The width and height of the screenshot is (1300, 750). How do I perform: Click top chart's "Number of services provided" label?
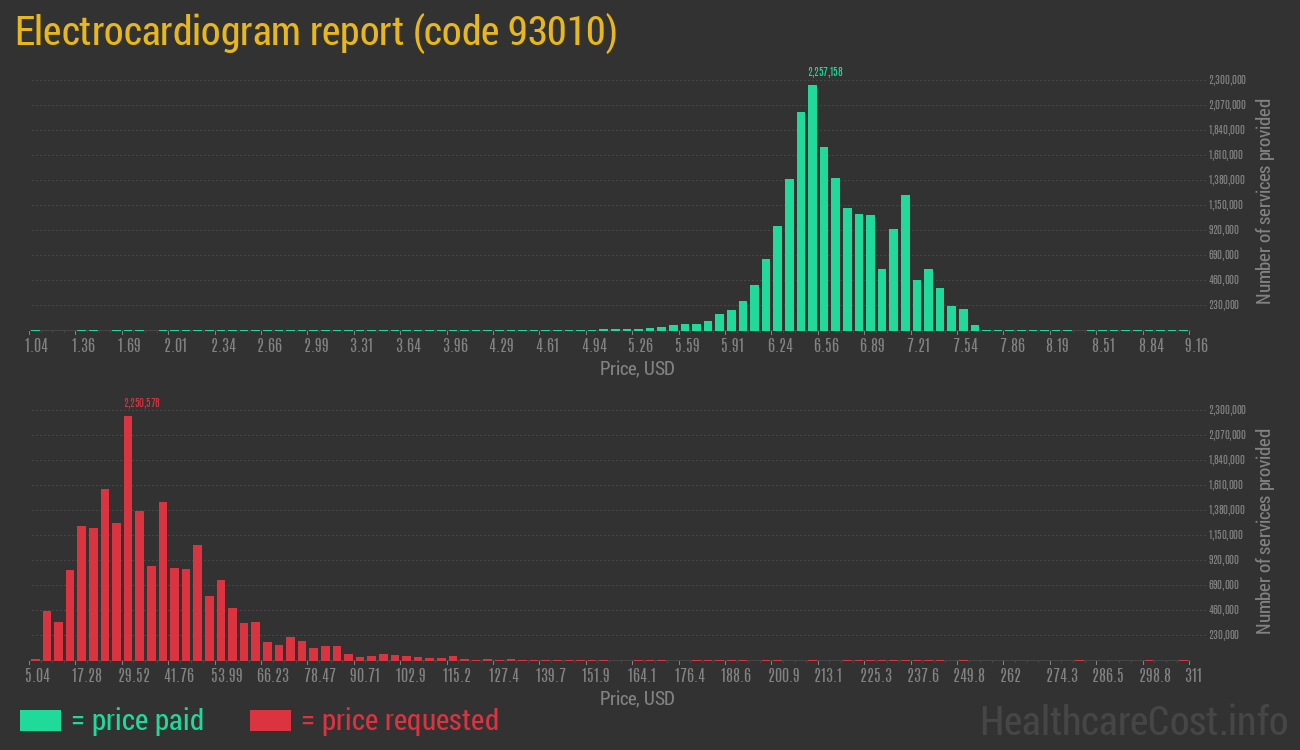click(1264, 202)
